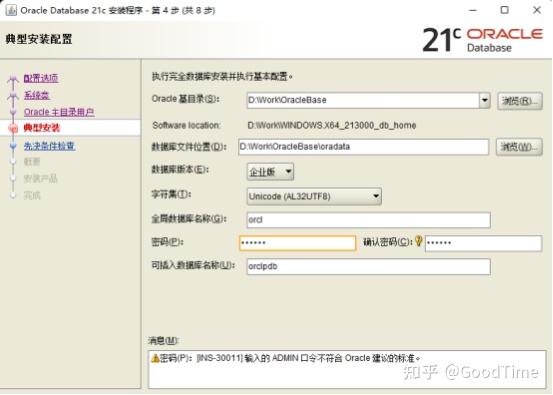Browse for the database file location
This screenshot has height=395, width=553.
click(x=519, y=147)
